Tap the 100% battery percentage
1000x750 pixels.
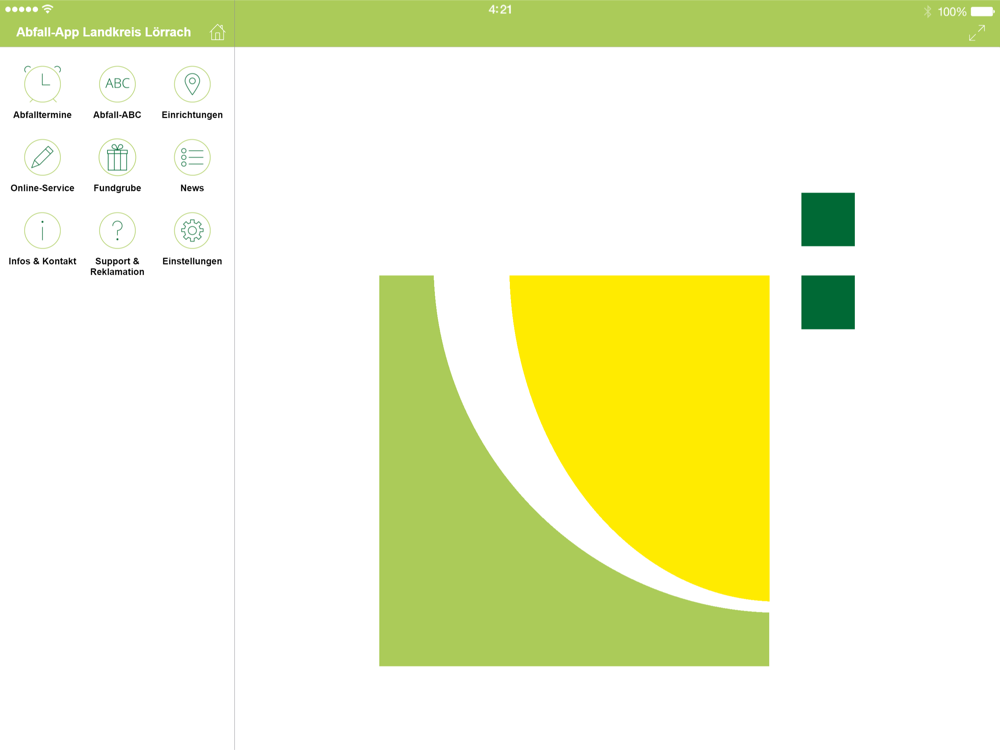click(952, 11)
